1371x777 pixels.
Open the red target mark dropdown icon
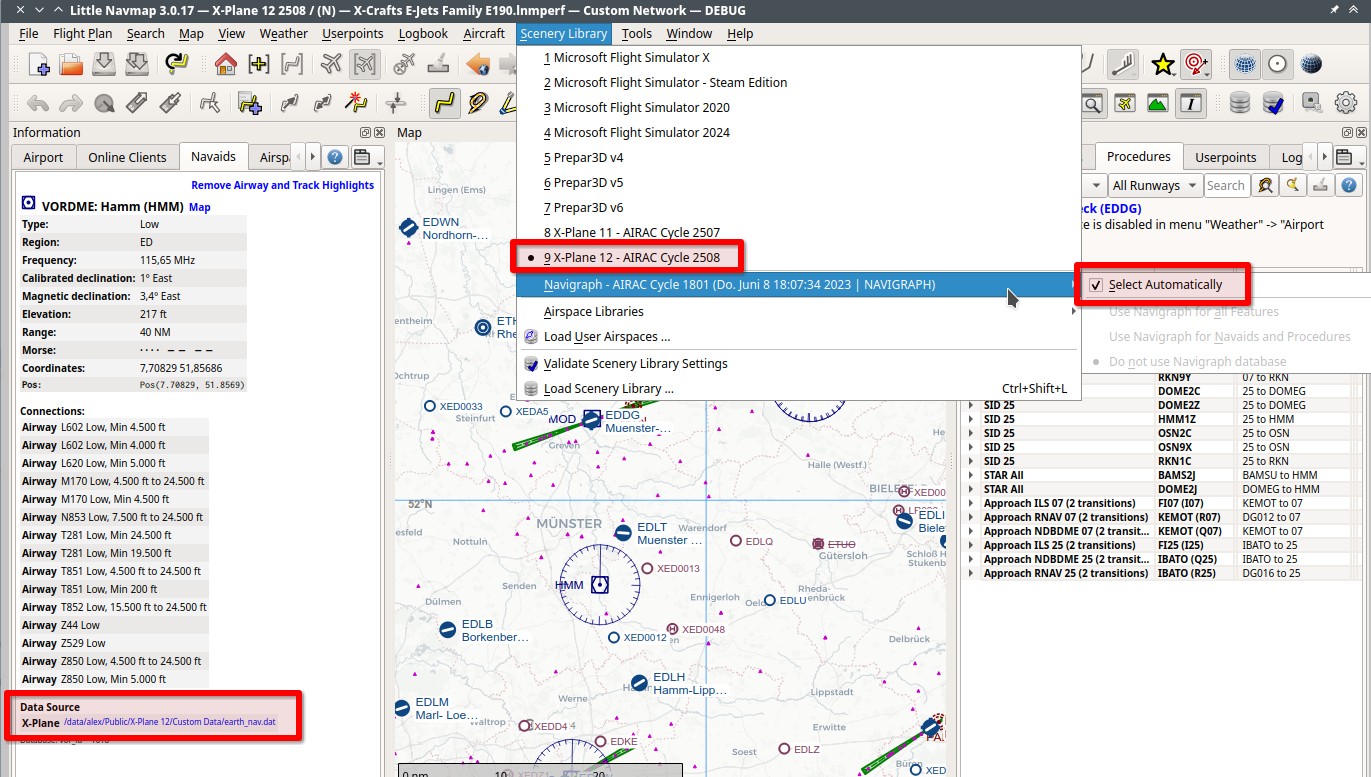pyautogui.click(x=1196, y=65)
